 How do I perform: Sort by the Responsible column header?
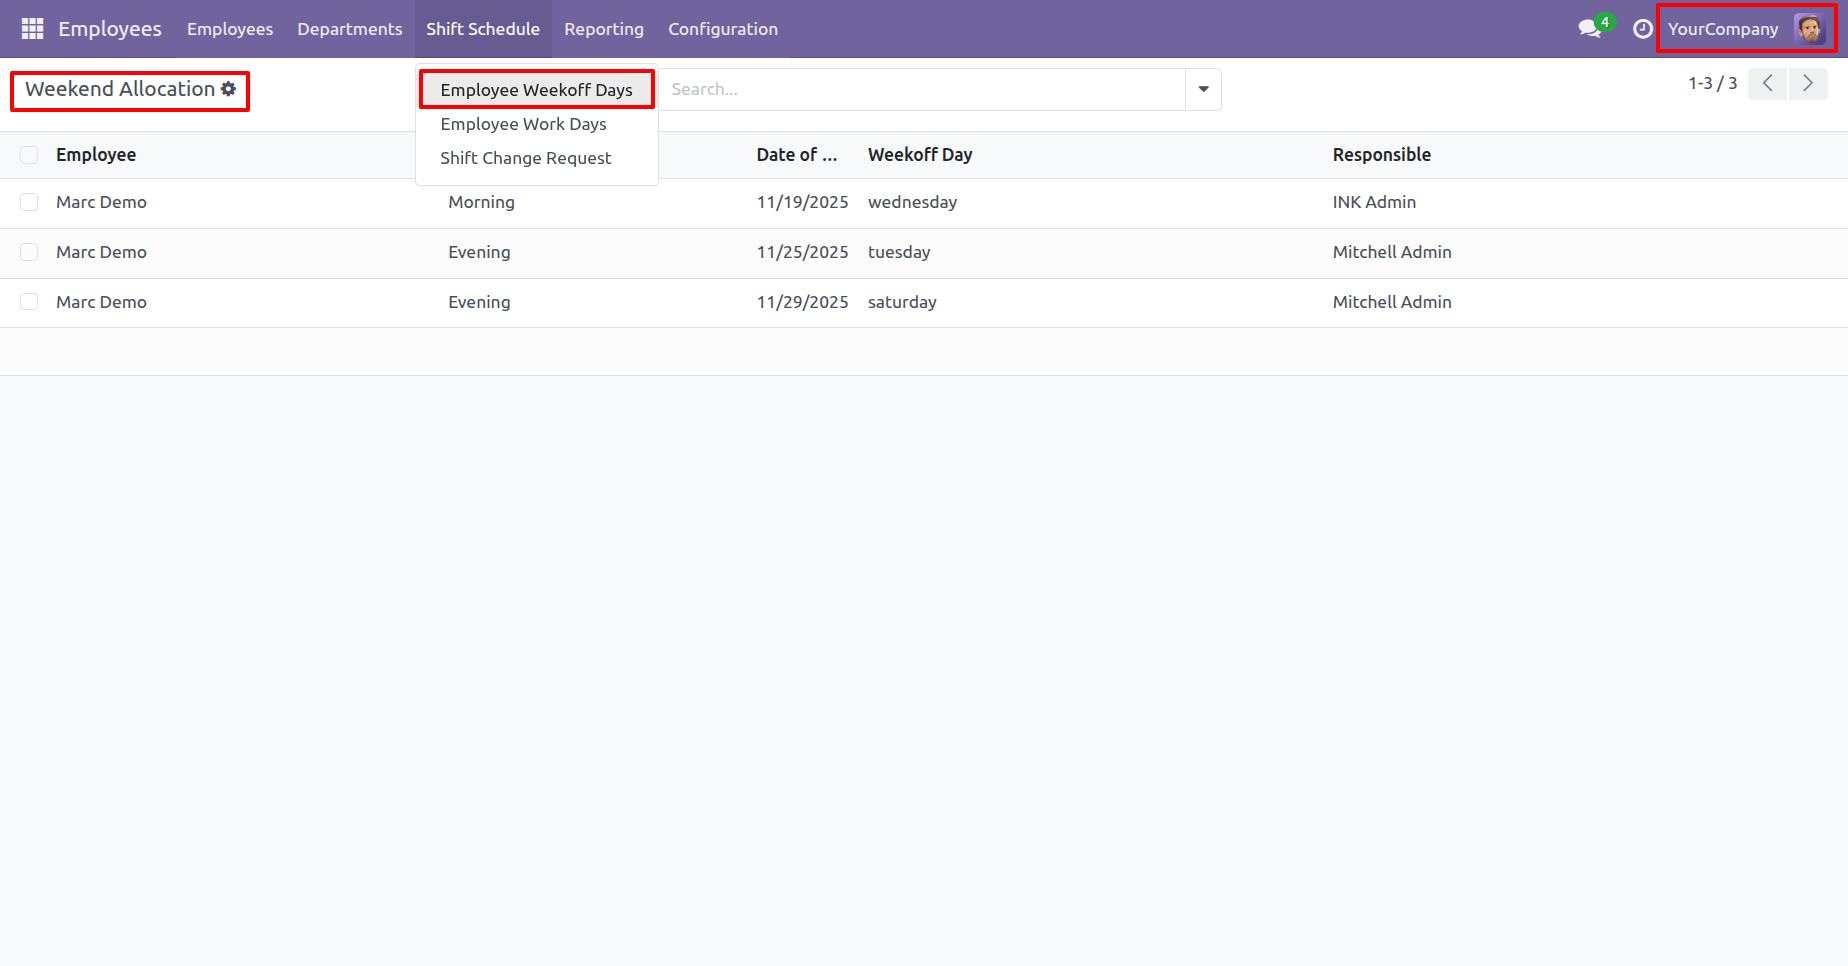pos(1382,155)
